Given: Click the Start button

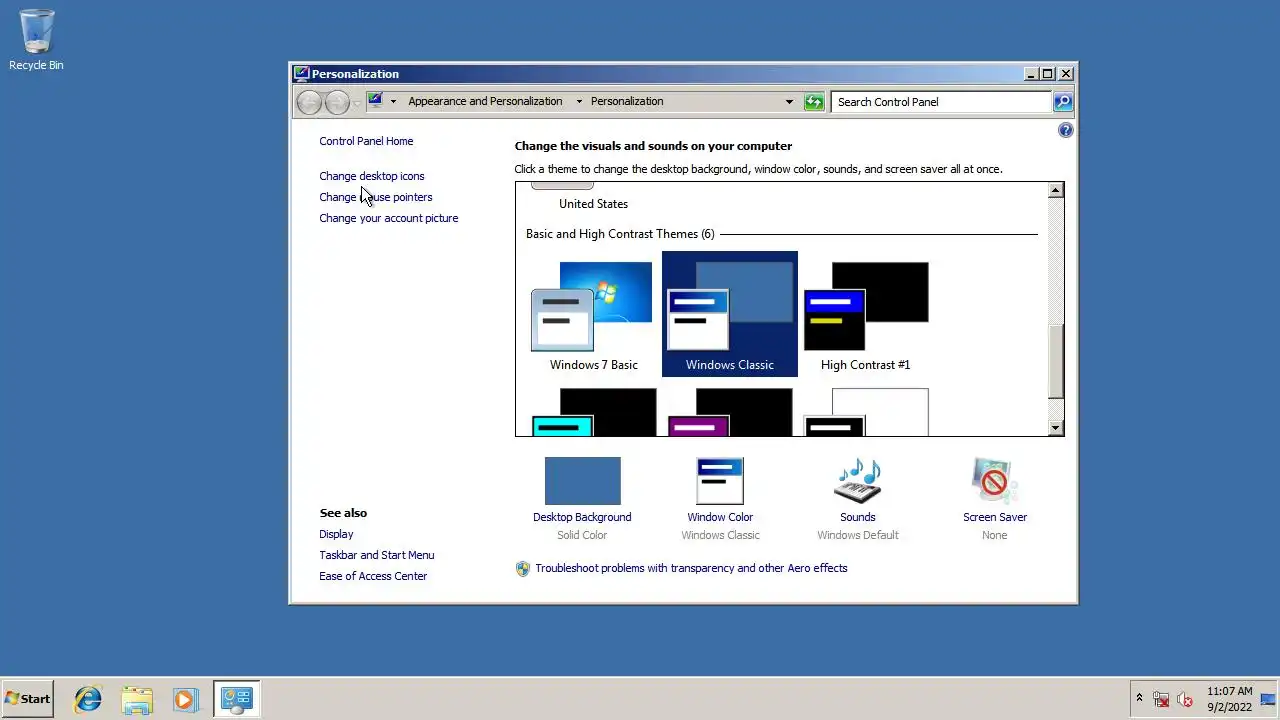Looking at the screenshot, I should [27, 699].
